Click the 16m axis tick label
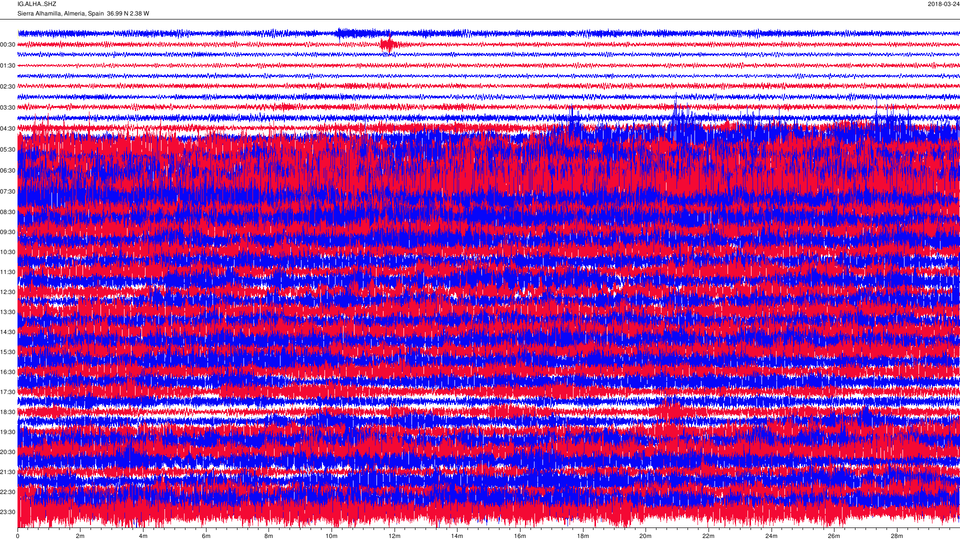Screen dimensions: 960x540 (x=520, y=536)
